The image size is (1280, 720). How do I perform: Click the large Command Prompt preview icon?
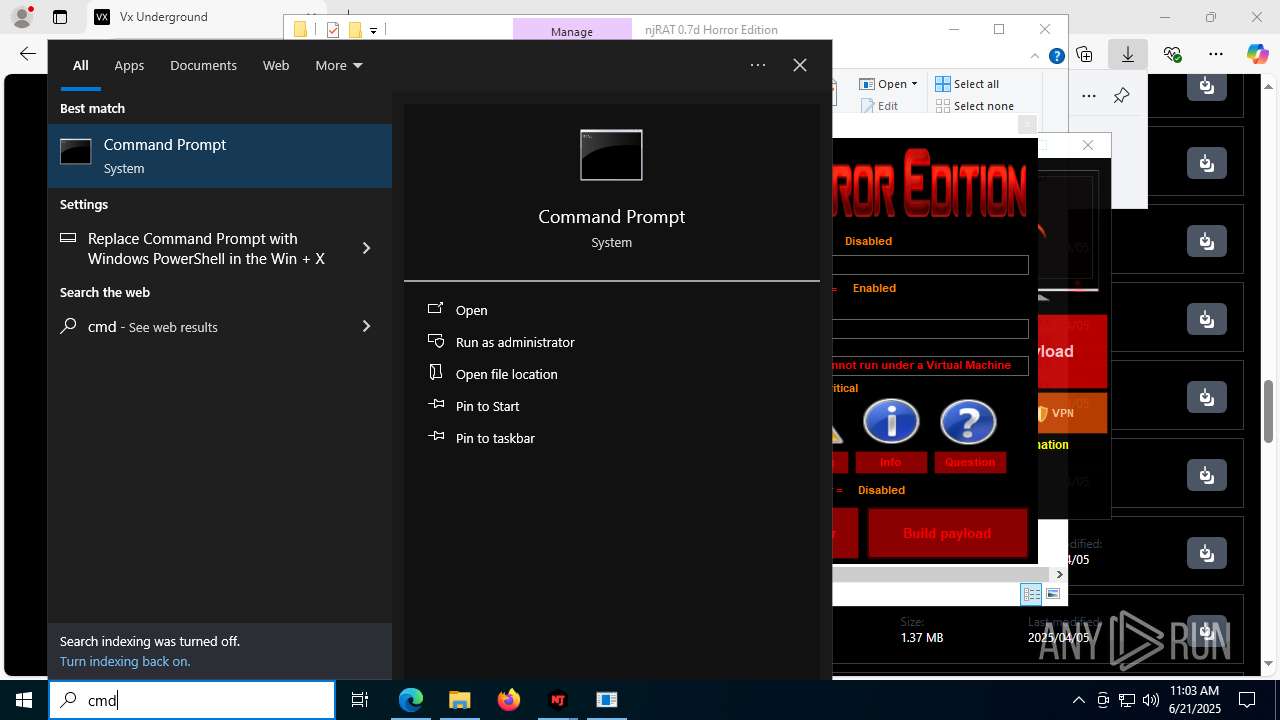coord(611,155)
